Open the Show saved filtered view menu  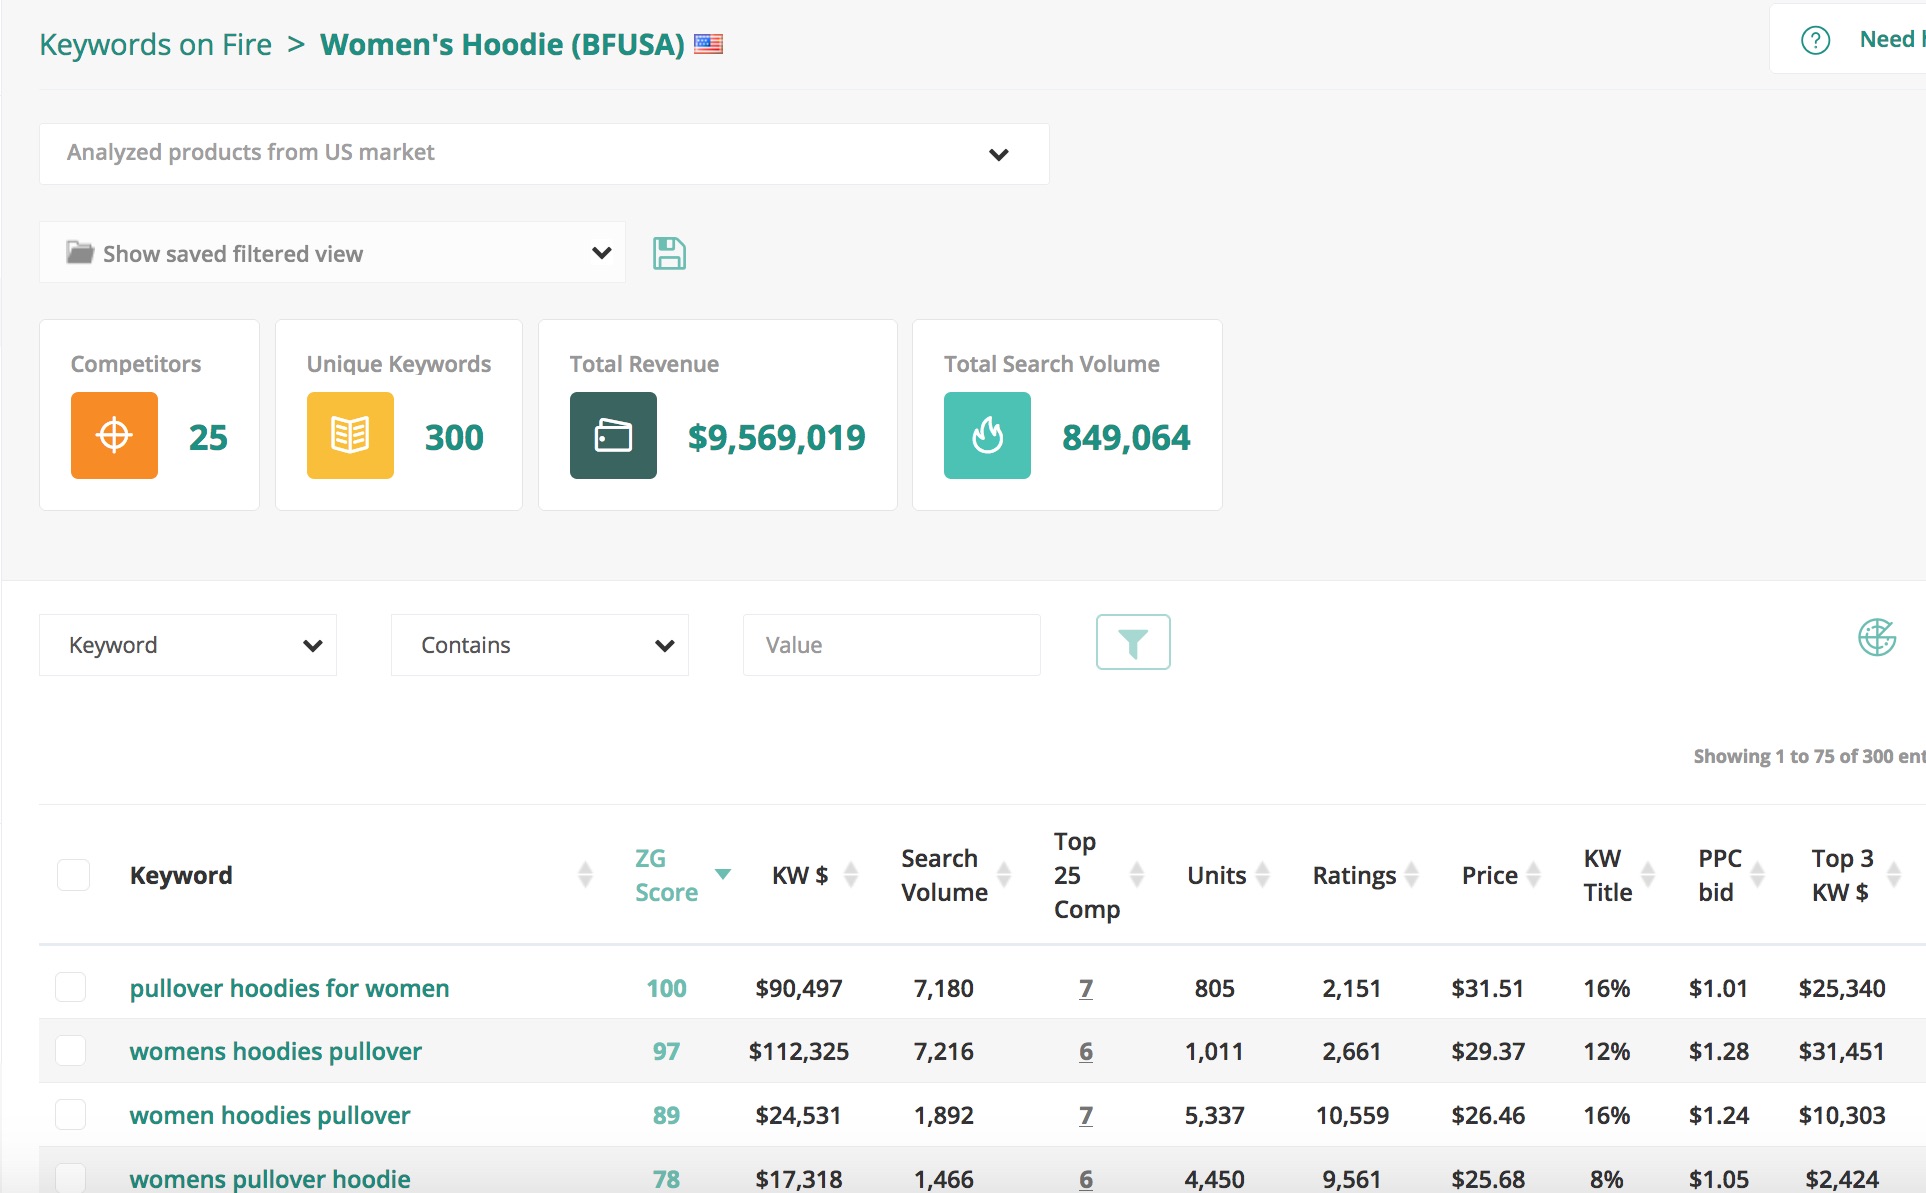(336, 253)
